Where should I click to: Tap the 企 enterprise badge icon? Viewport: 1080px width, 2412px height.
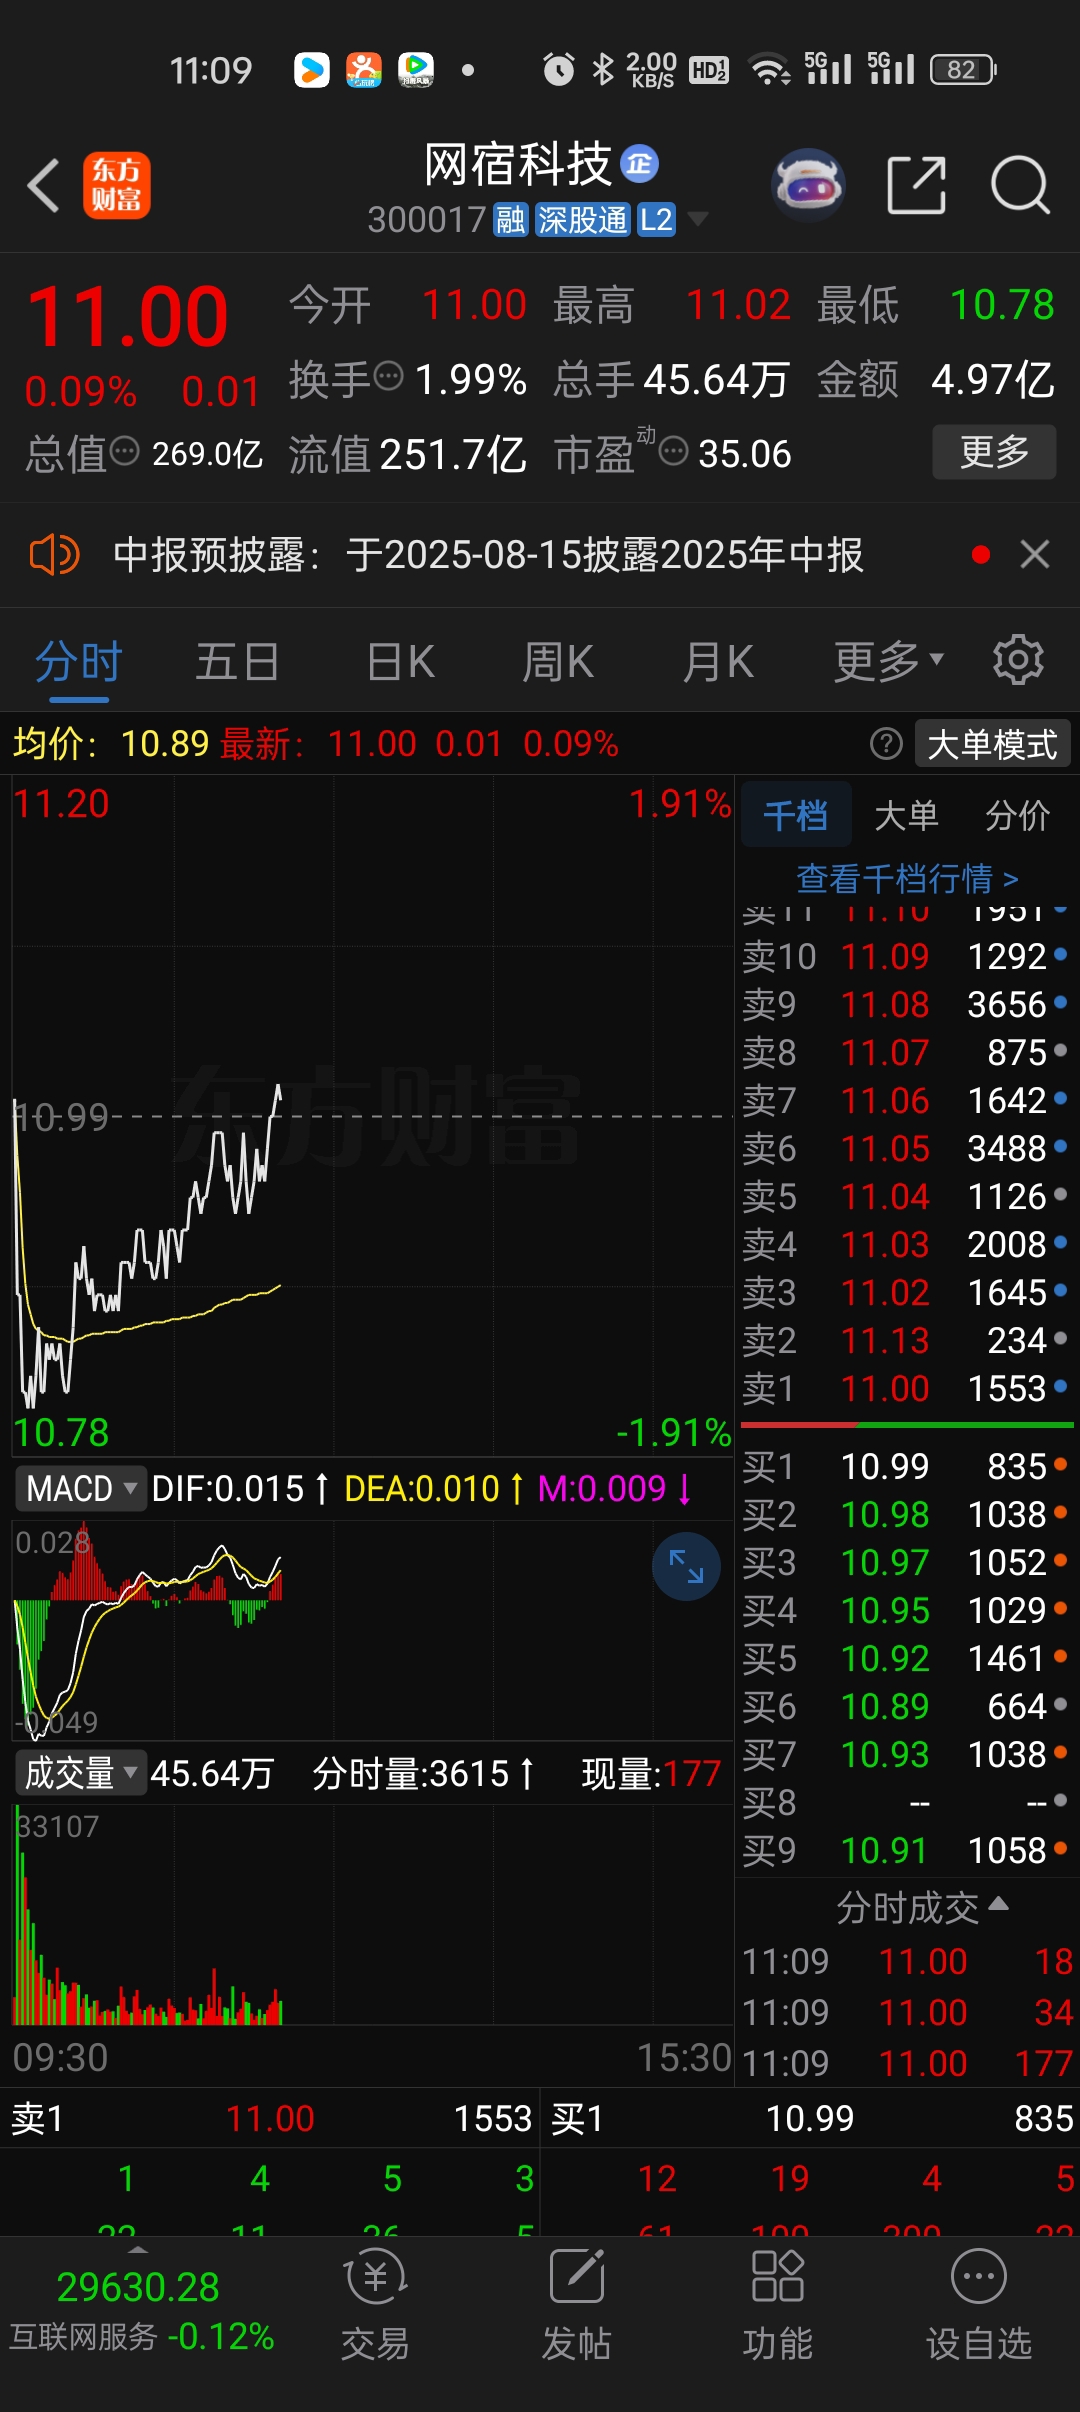[640, 163]
